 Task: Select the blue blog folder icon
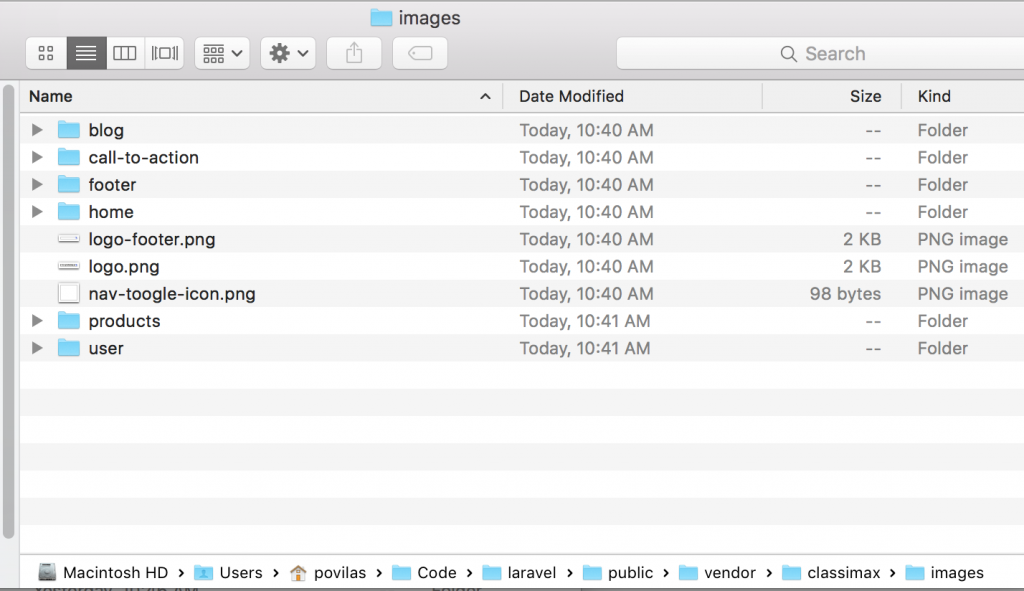tap(68, 130)
